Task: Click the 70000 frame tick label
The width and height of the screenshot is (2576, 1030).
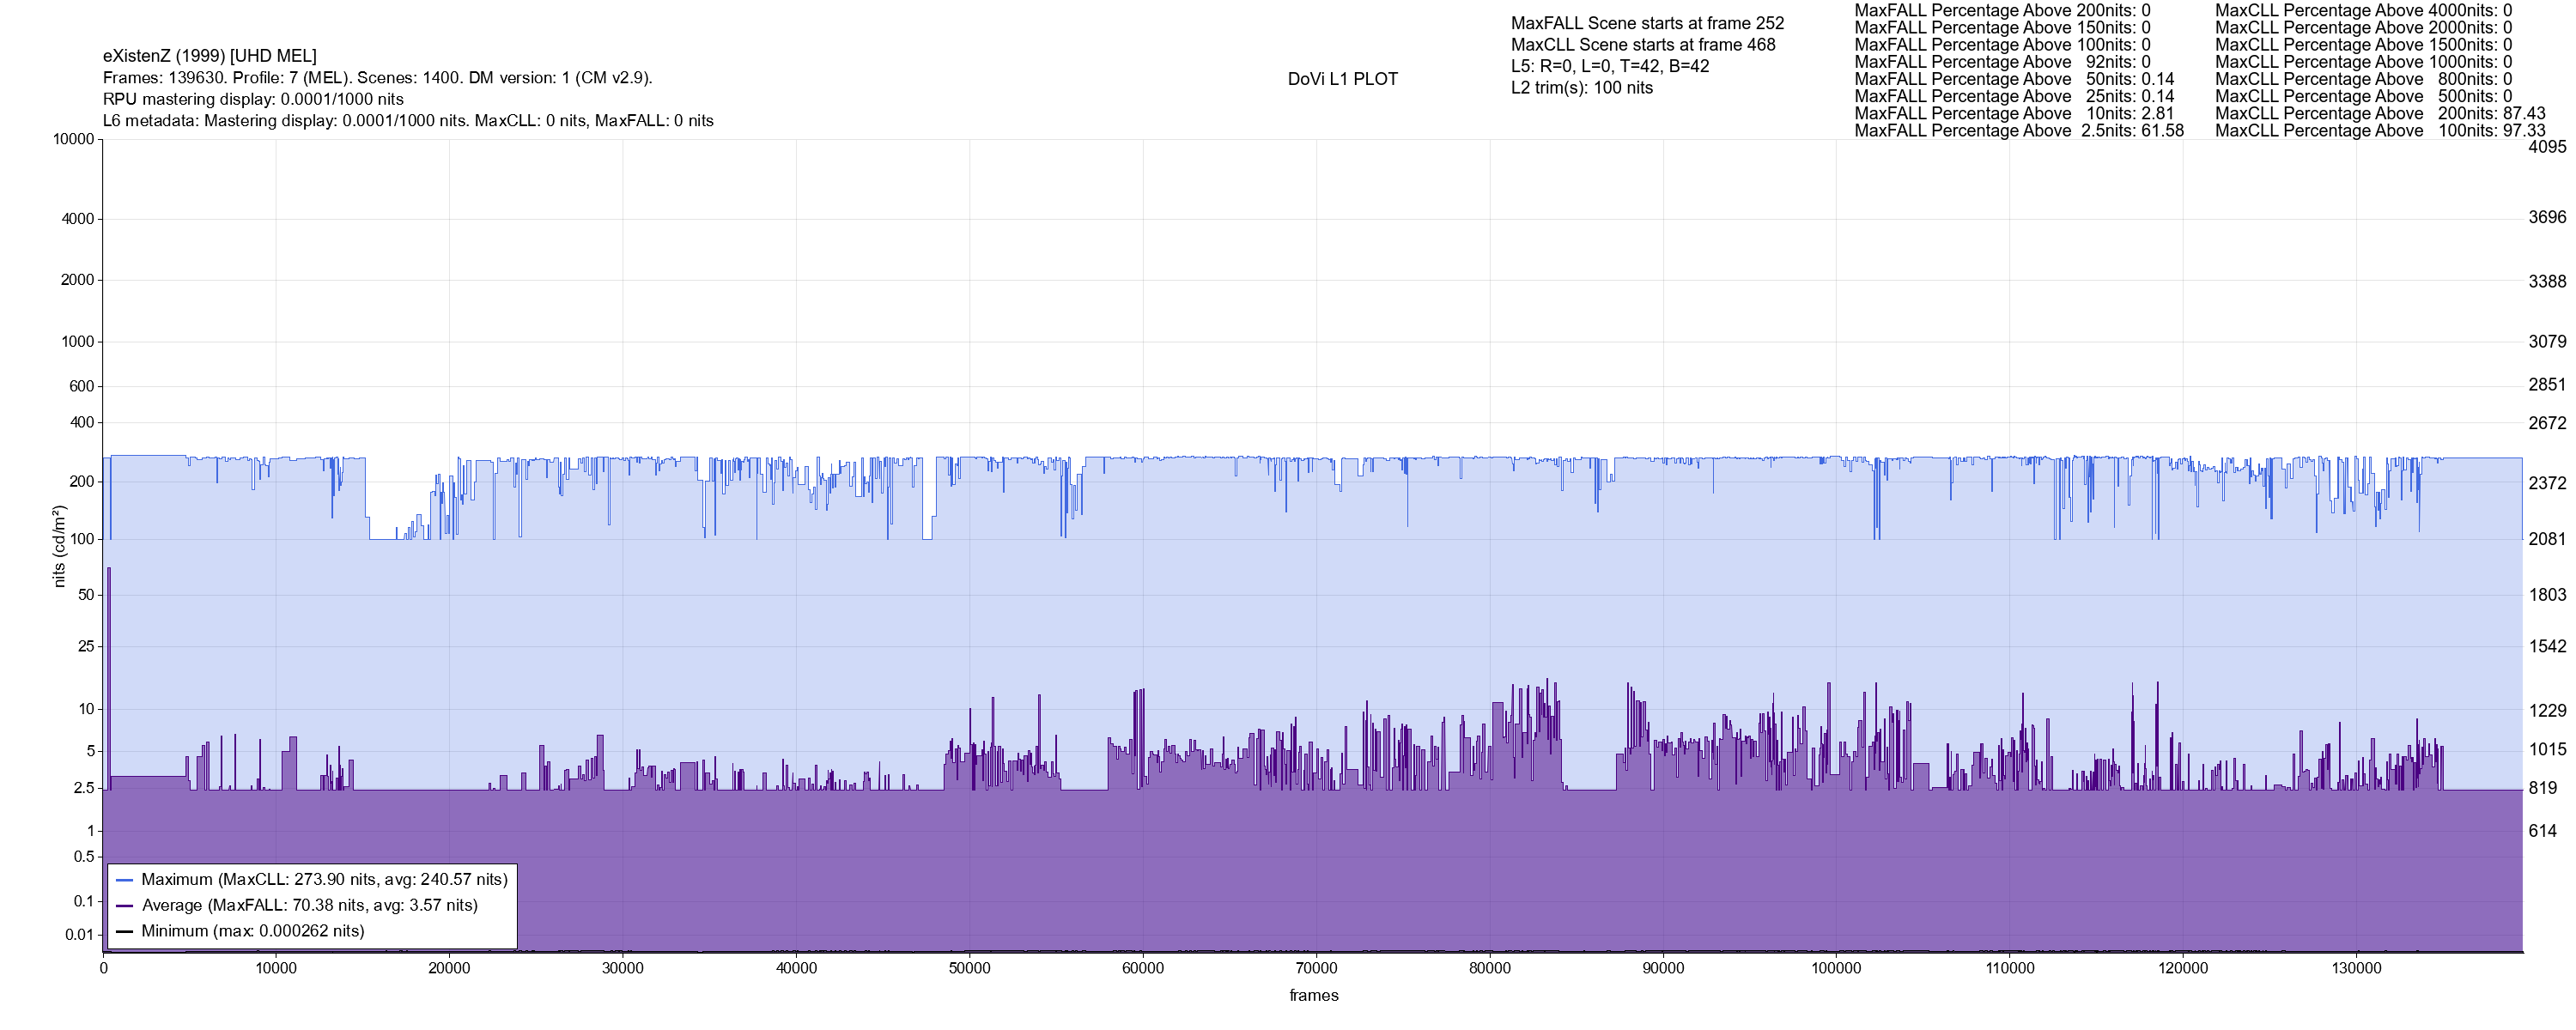Action: coord(1316,968)
